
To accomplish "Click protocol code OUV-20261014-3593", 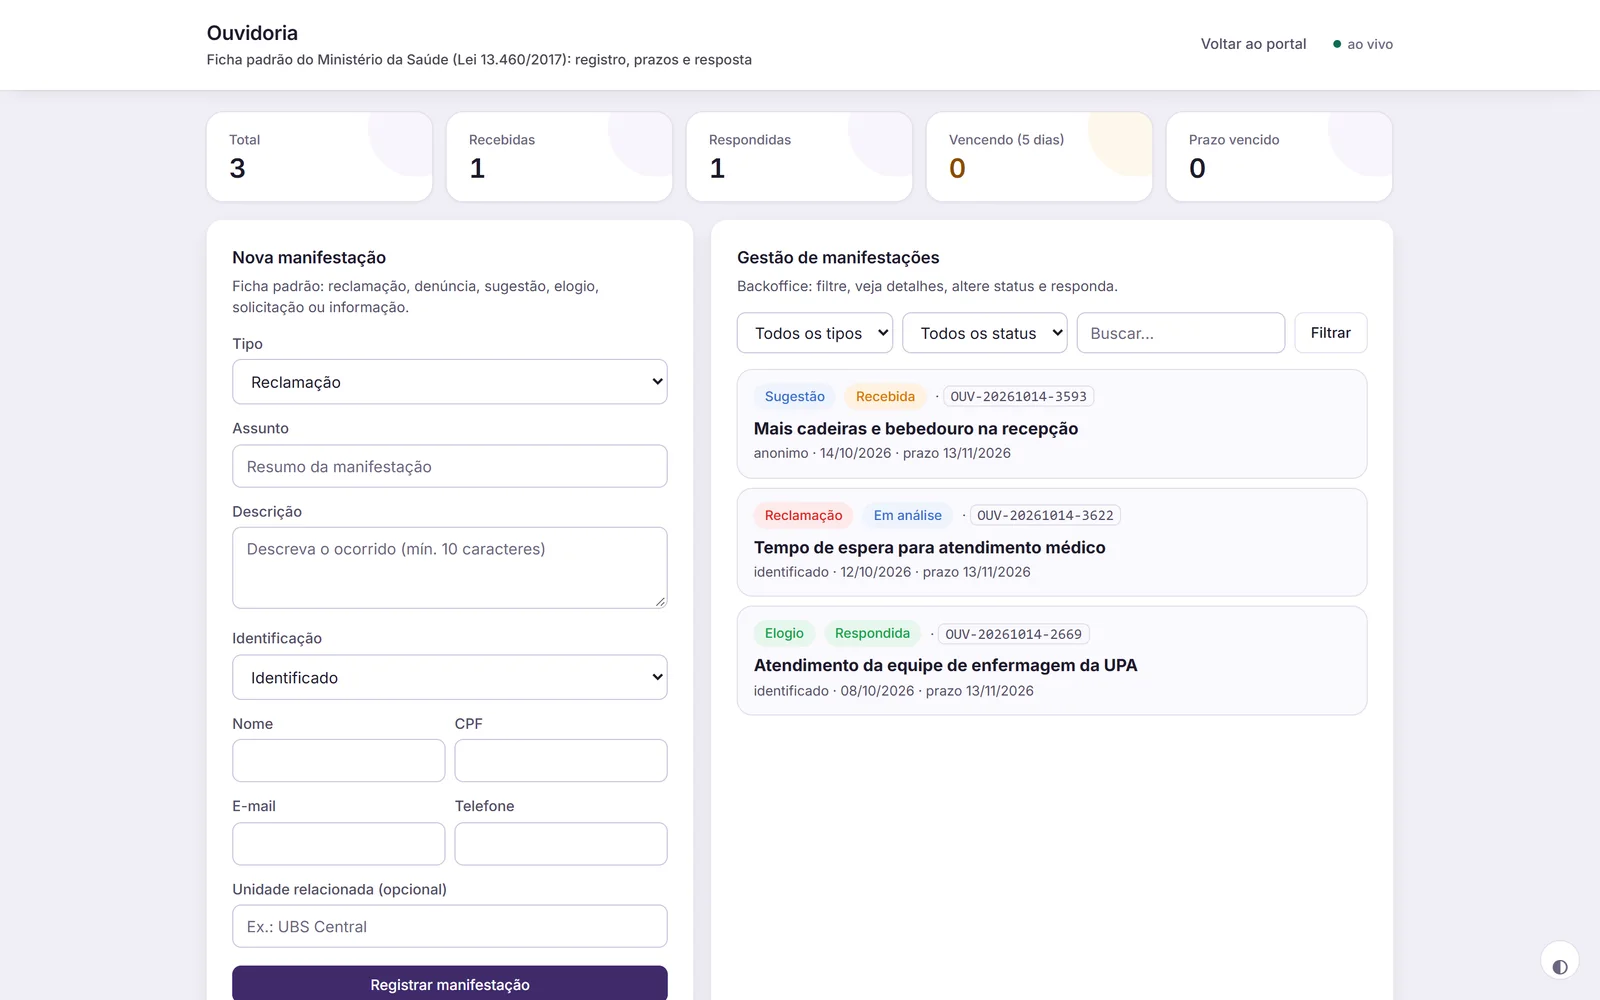I will [1018, 396].
